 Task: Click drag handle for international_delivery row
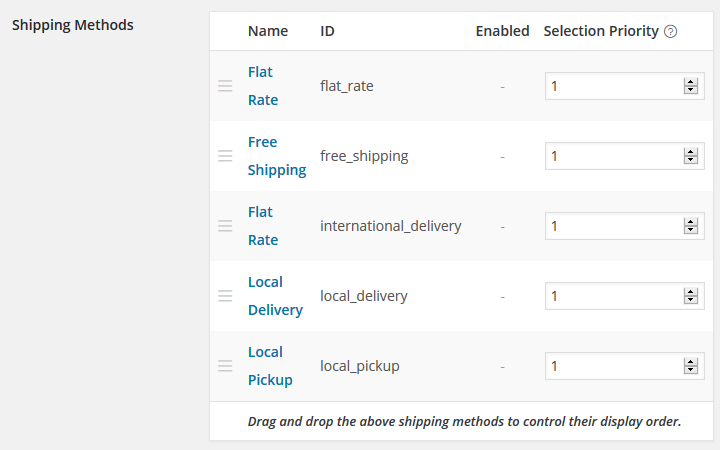point(225,226)
